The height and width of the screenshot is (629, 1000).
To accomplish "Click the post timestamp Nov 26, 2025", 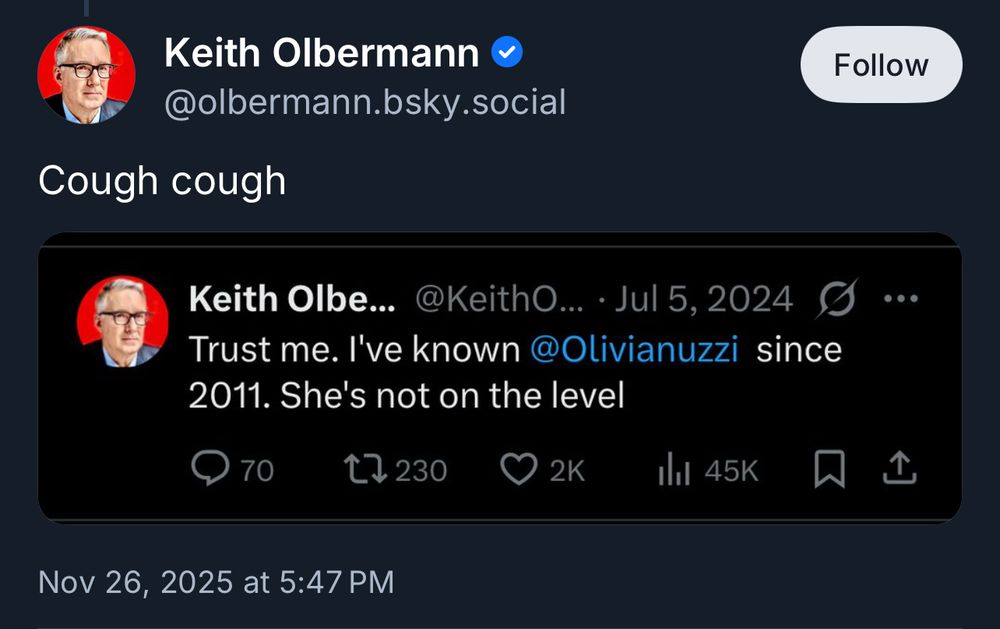I will (x=216, y=582).
